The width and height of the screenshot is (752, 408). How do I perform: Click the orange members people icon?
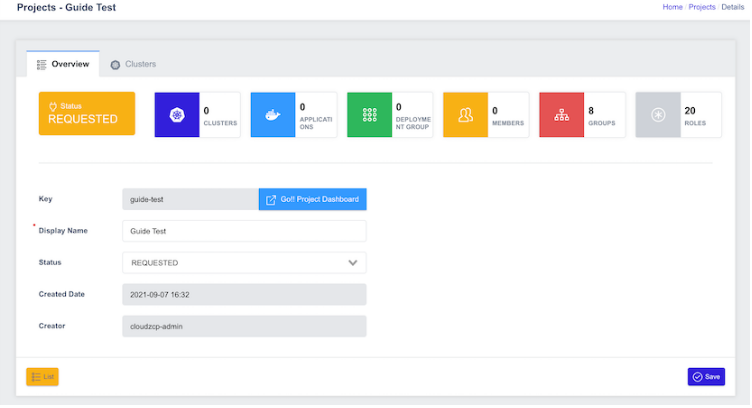[x=465, y=115]
